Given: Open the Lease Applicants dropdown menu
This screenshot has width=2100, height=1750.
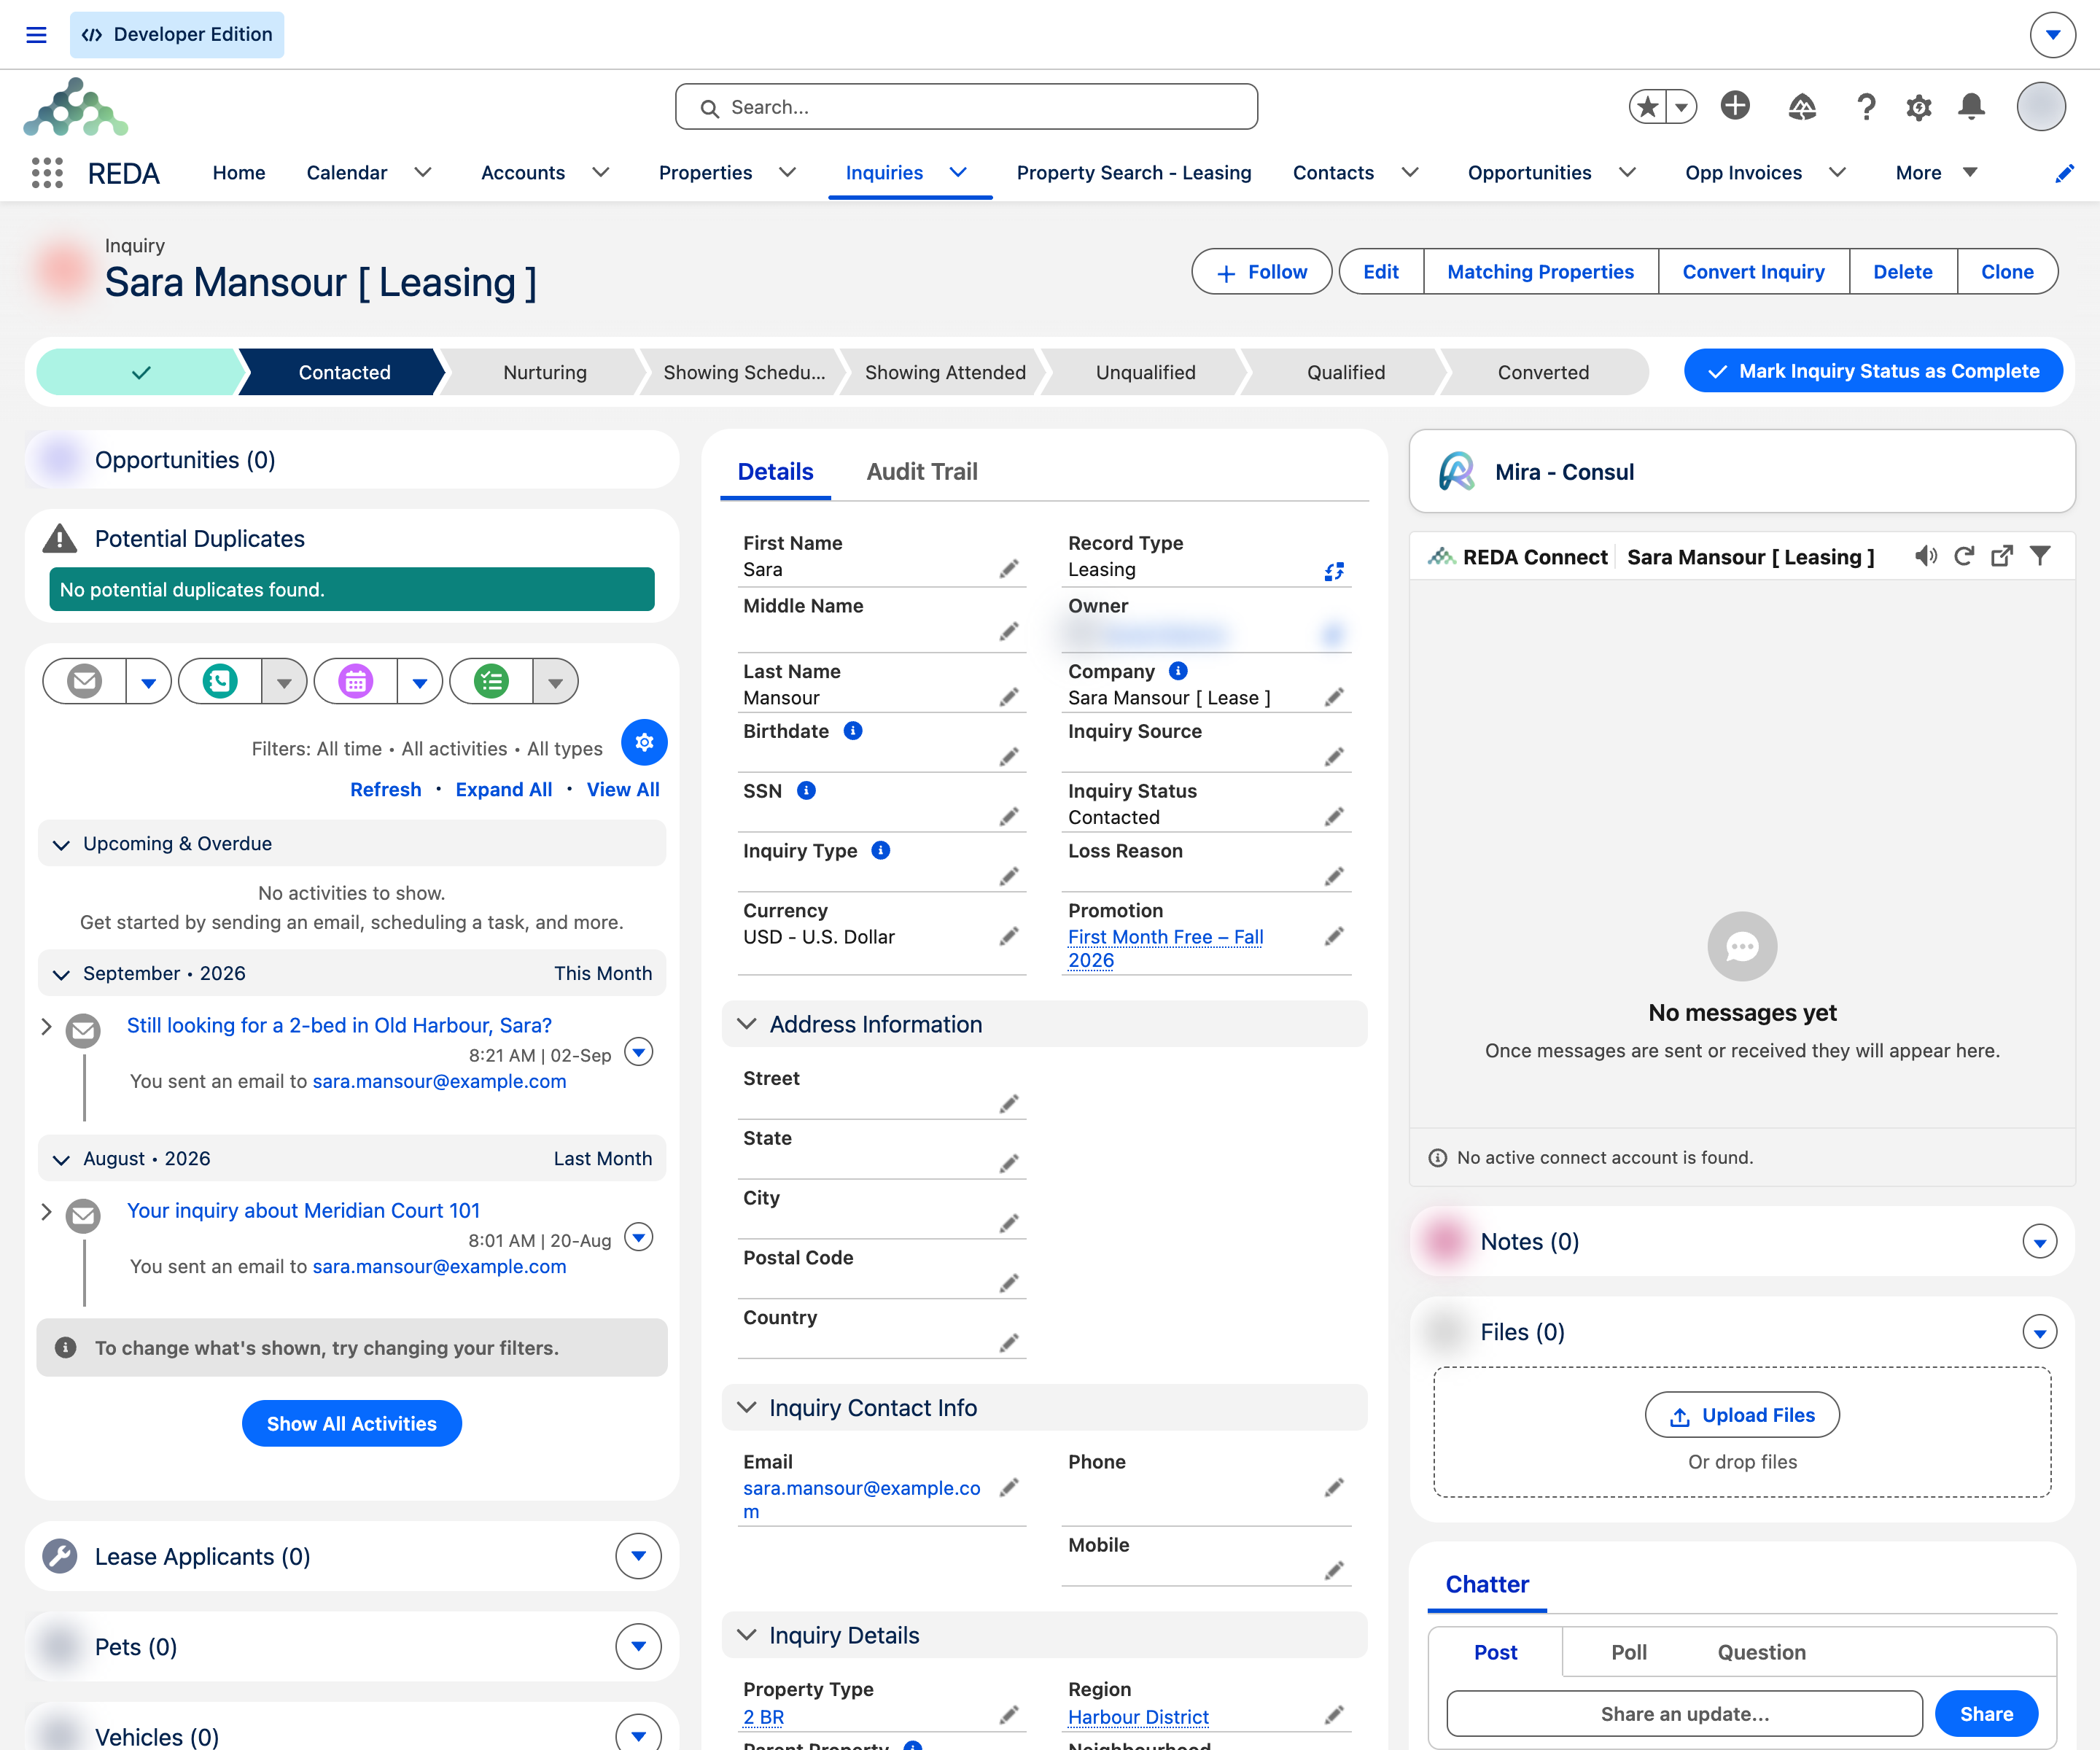Looking at the screenshot, I should tap(638, 1557).
